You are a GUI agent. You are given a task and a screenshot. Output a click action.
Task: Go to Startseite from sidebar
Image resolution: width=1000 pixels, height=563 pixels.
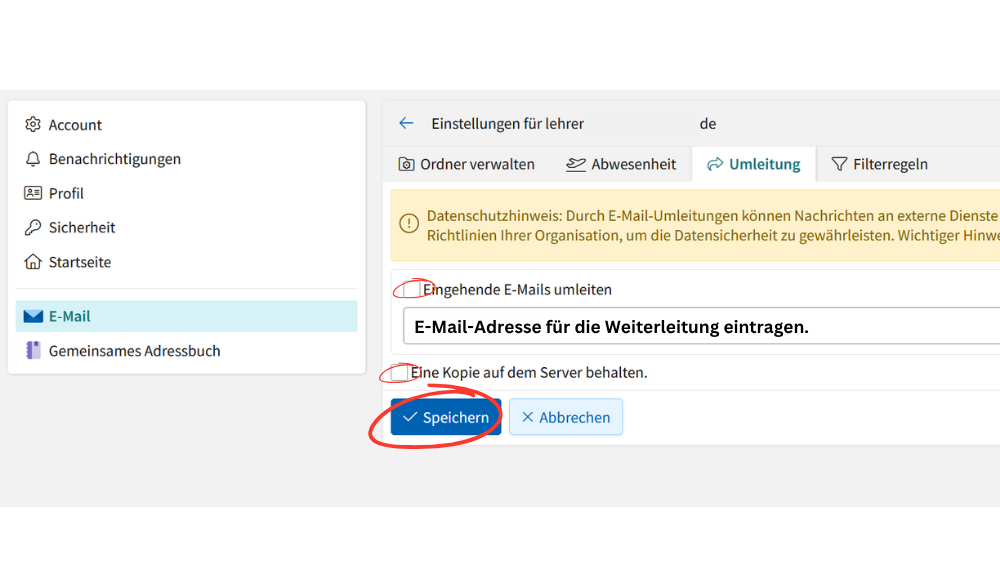tap(186, 262)
